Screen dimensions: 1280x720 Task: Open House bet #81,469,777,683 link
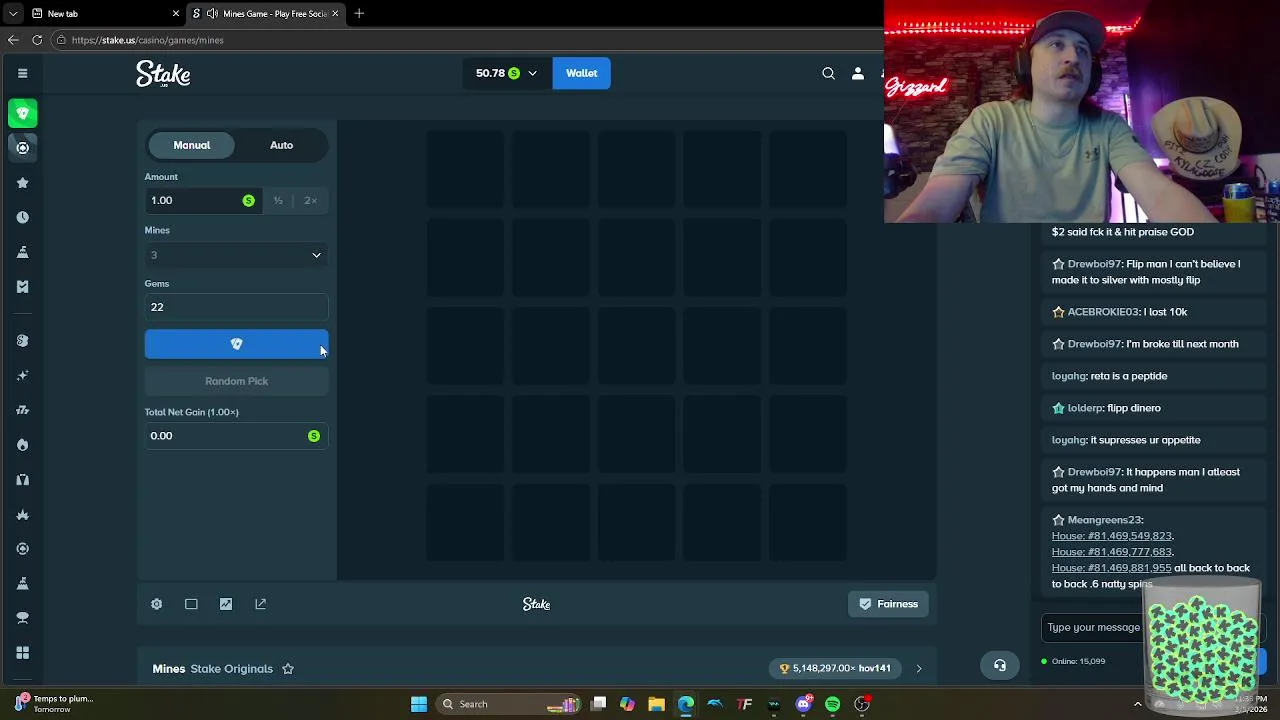[1111, 552]
